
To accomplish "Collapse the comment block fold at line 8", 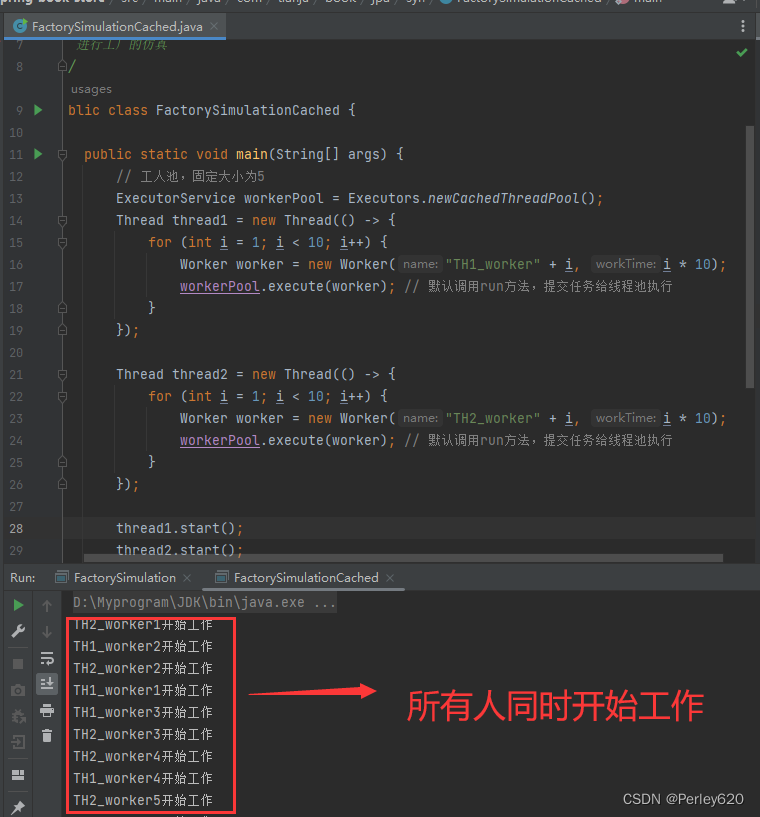I will pyautogui.click(x=63, y=66).
